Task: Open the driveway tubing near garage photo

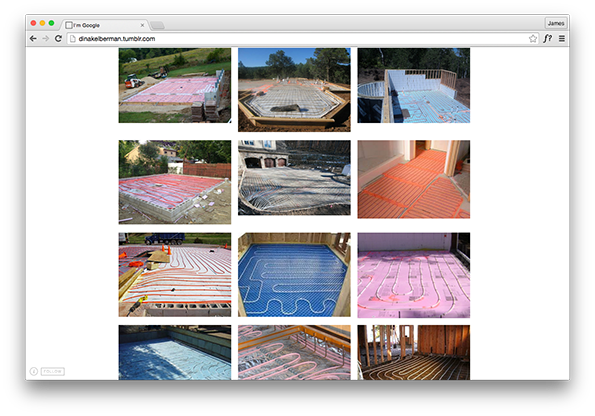Action: point(294,178)
